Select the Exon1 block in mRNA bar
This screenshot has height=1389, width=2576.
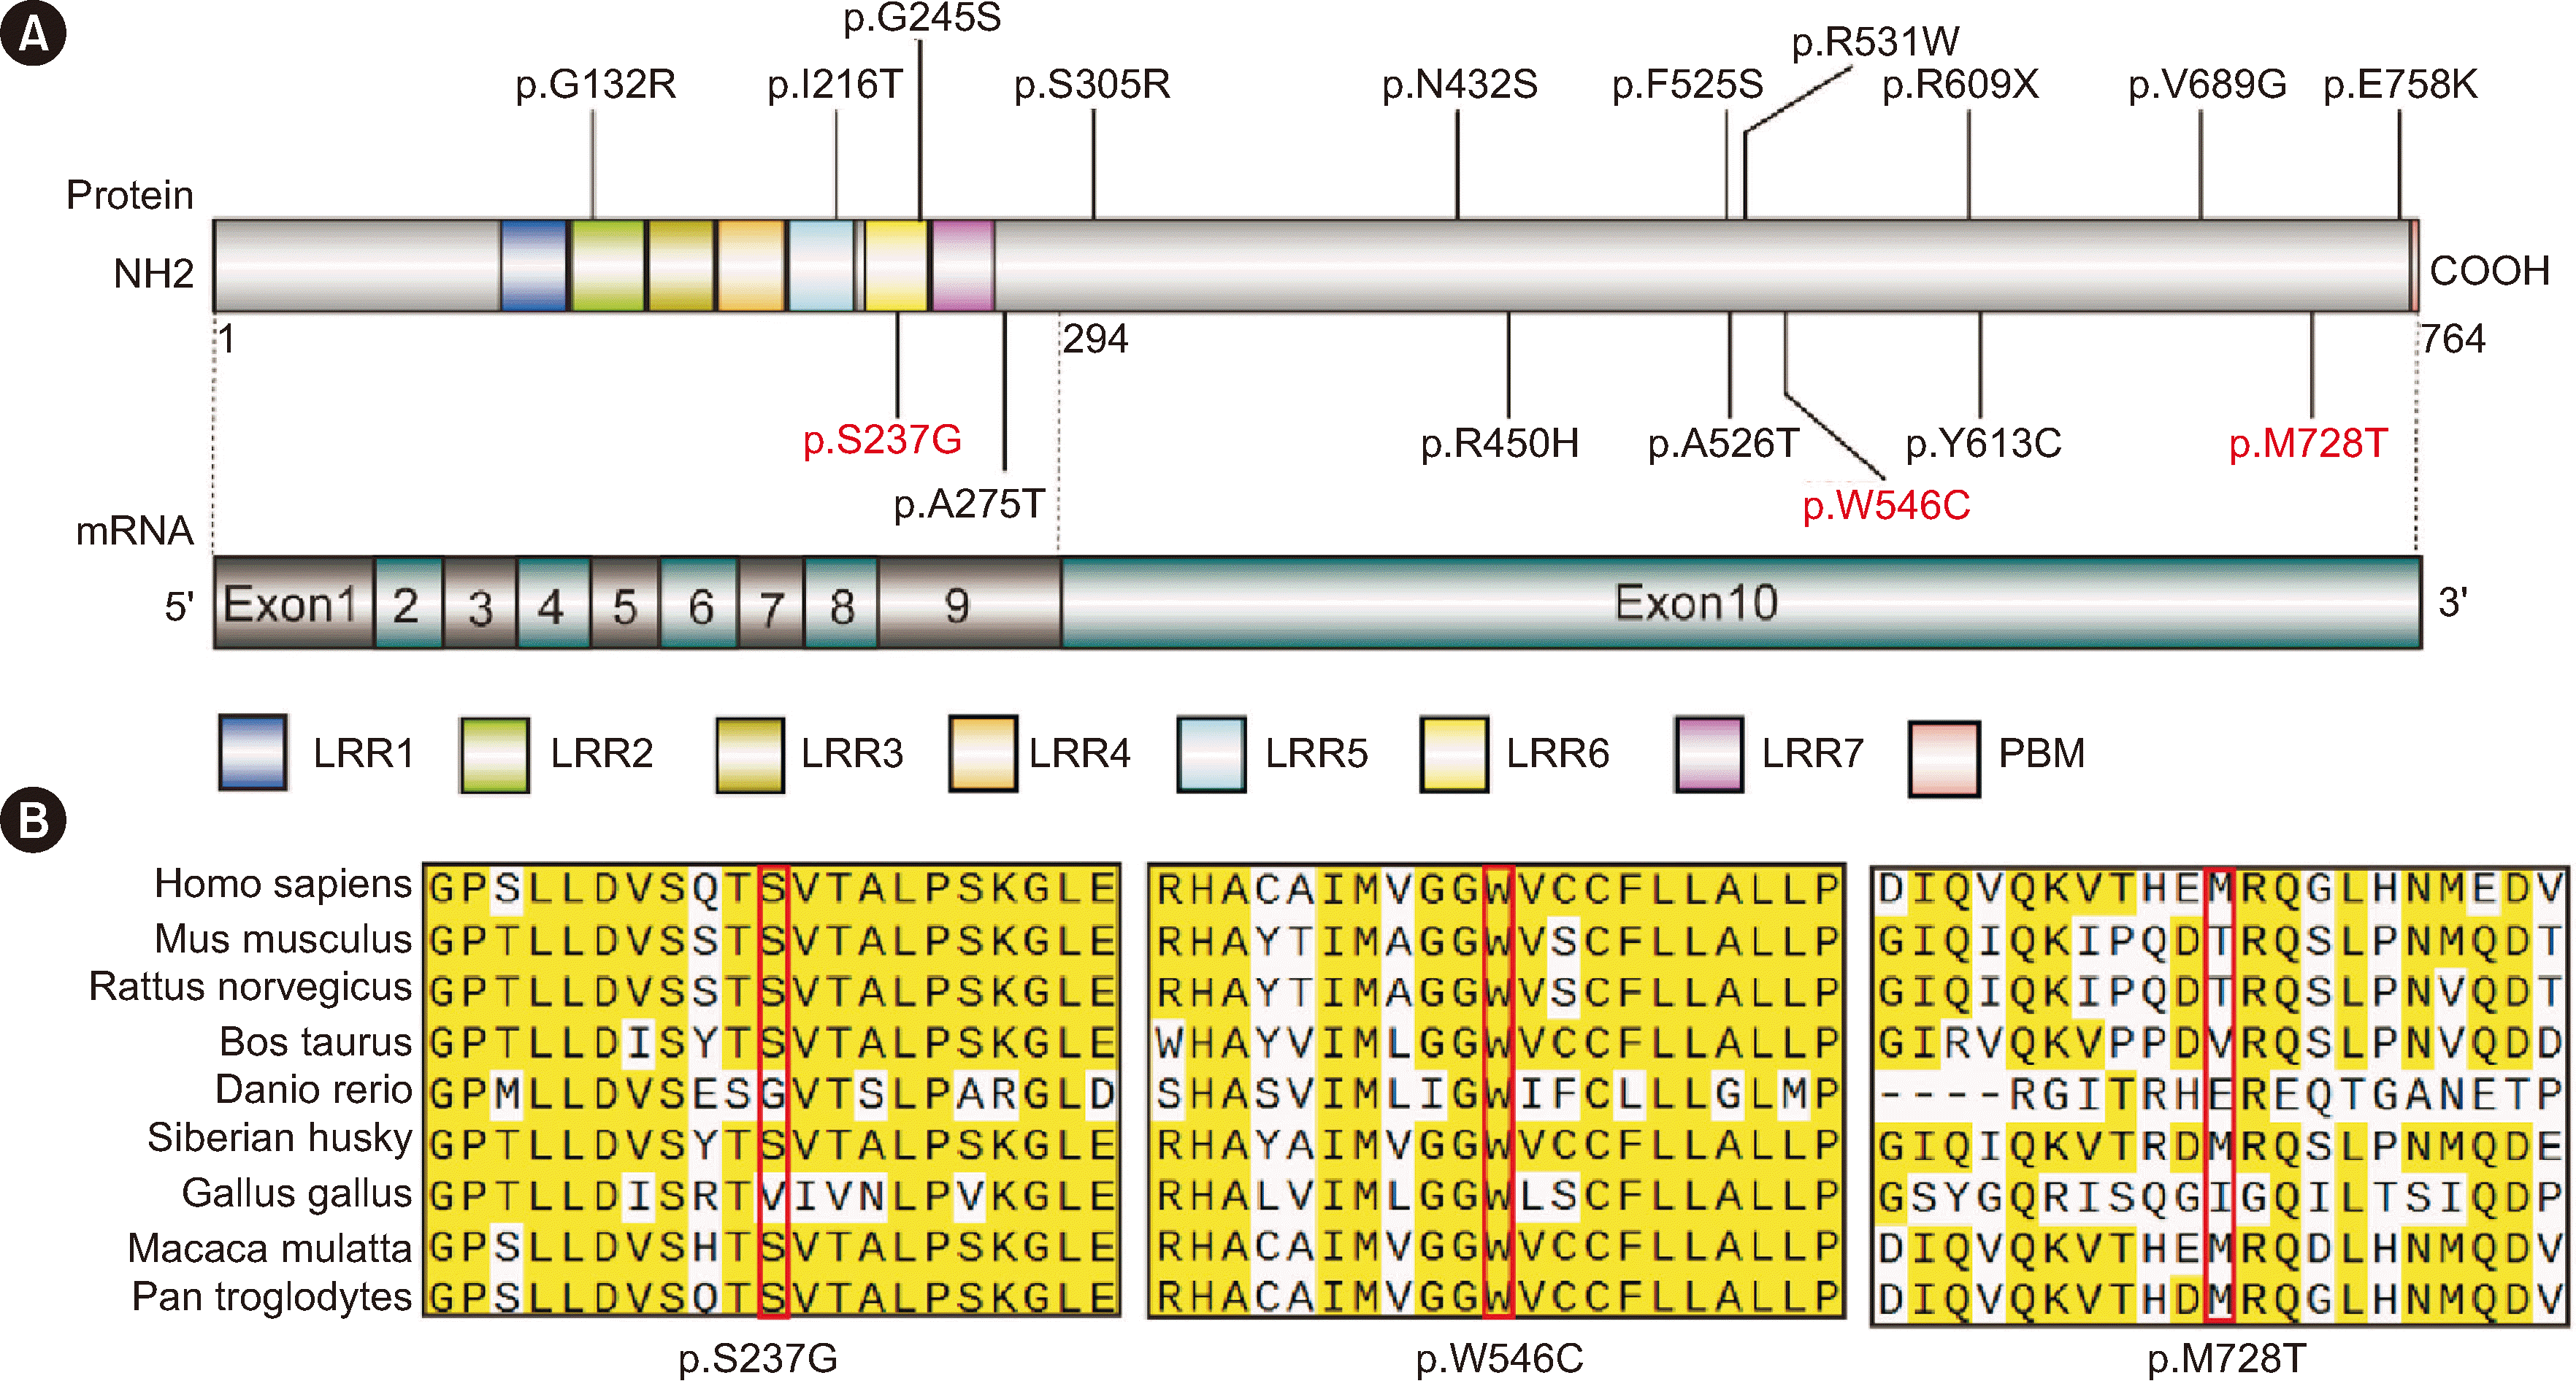(294, 604)
